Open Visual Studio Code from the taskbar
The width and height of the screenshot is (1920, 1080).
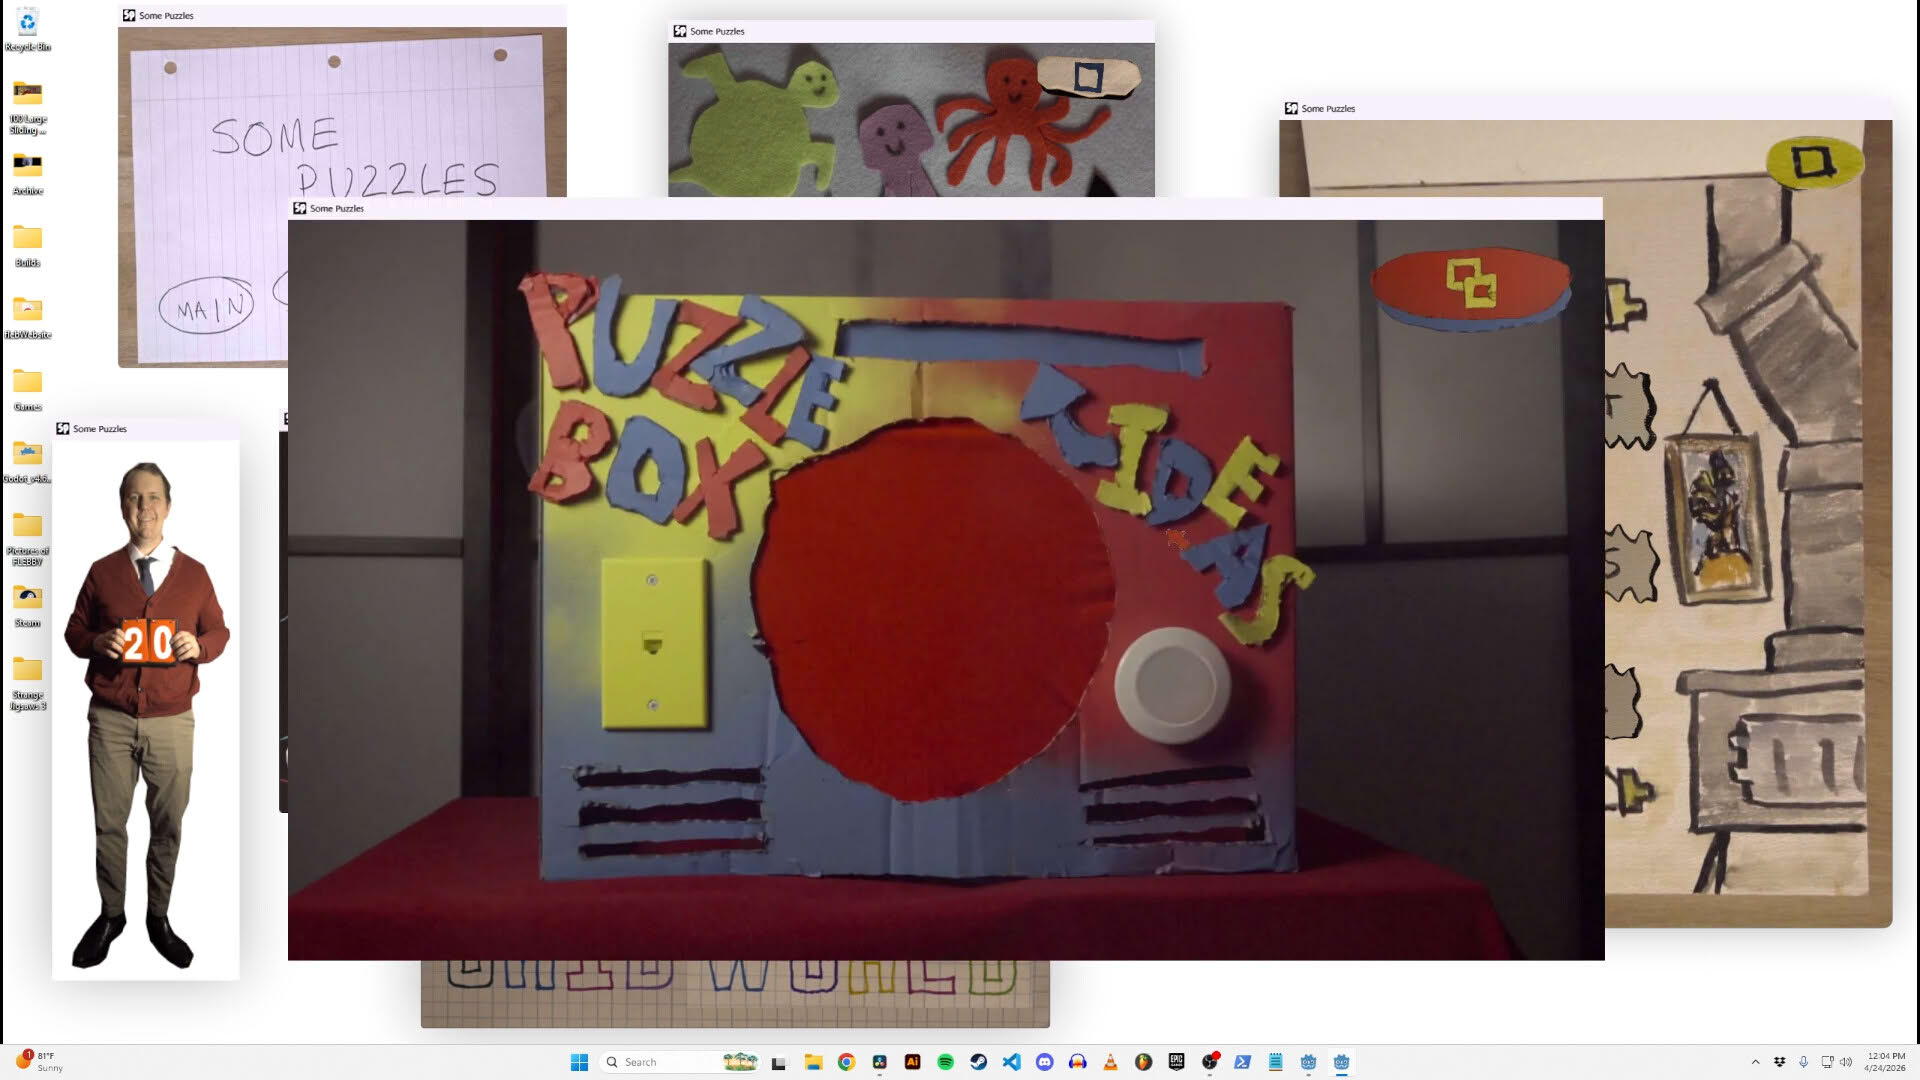point(1011,1062)
